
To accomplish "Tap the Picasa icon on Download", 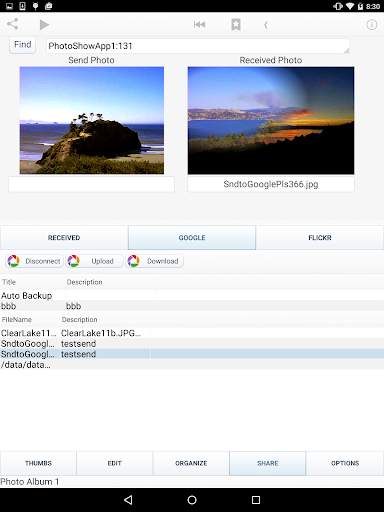I will tap(133, 261).
